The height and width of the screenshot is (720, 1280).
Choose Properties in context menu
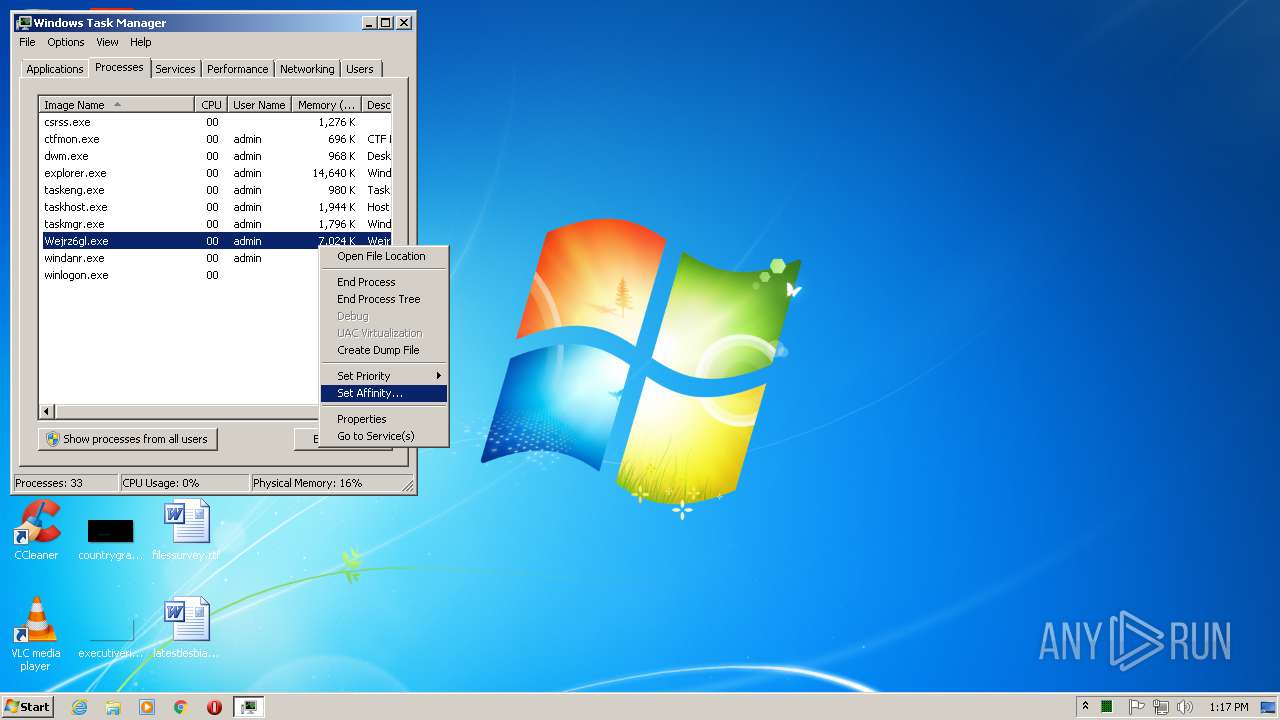coord(384,419)
